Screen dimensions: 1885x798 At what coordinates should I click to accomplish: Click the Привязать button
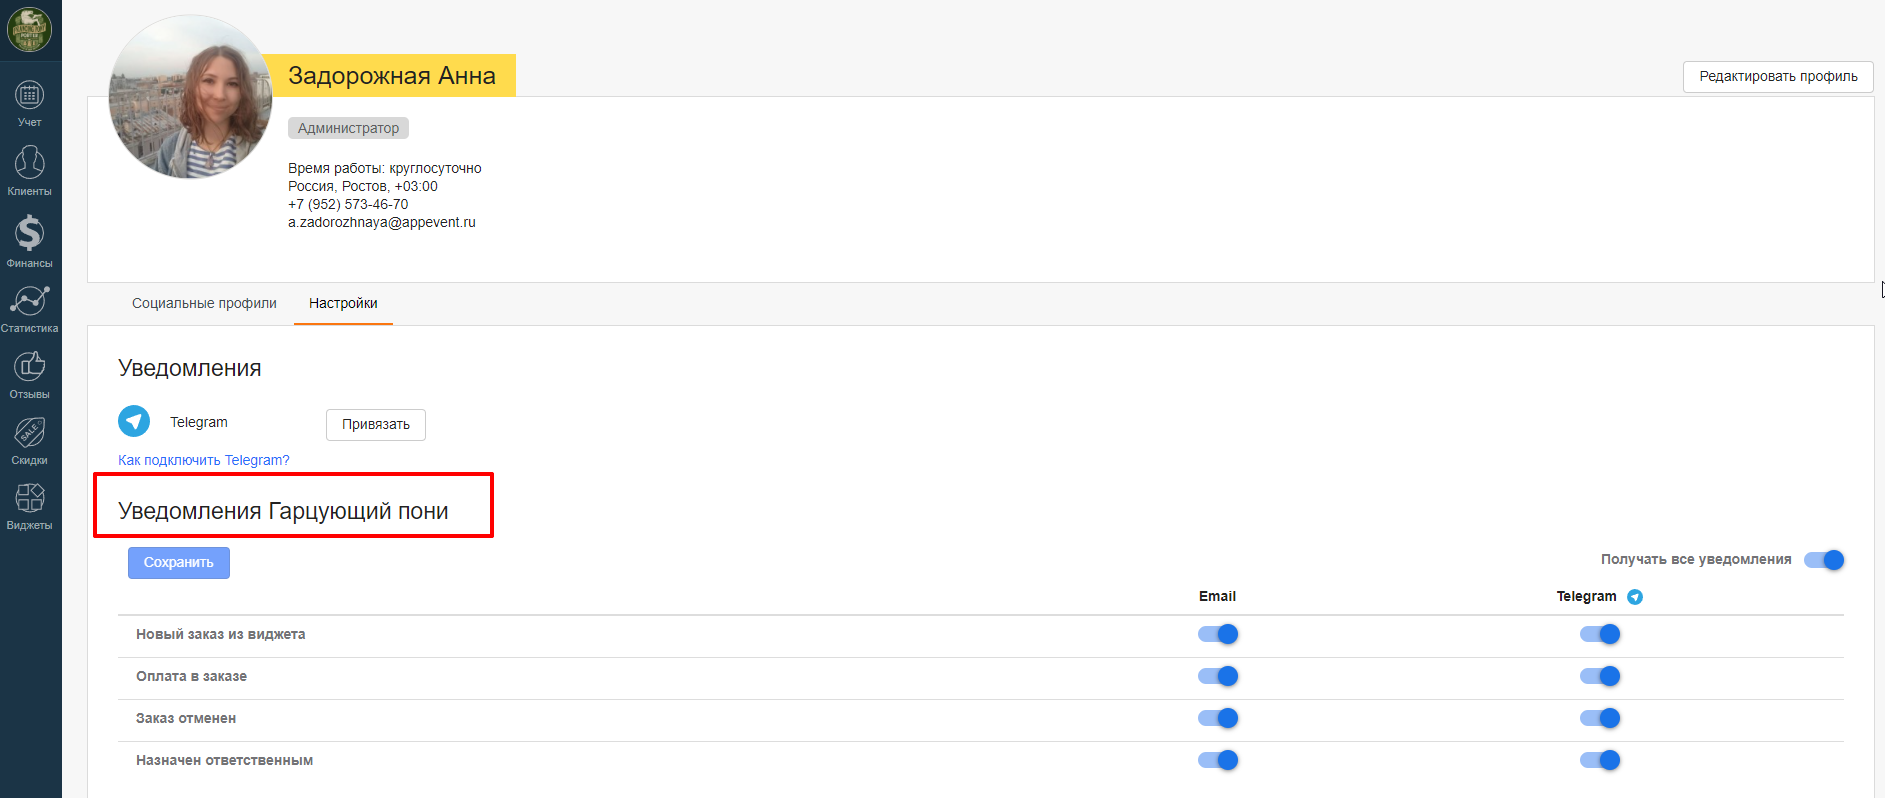point(376,424)
